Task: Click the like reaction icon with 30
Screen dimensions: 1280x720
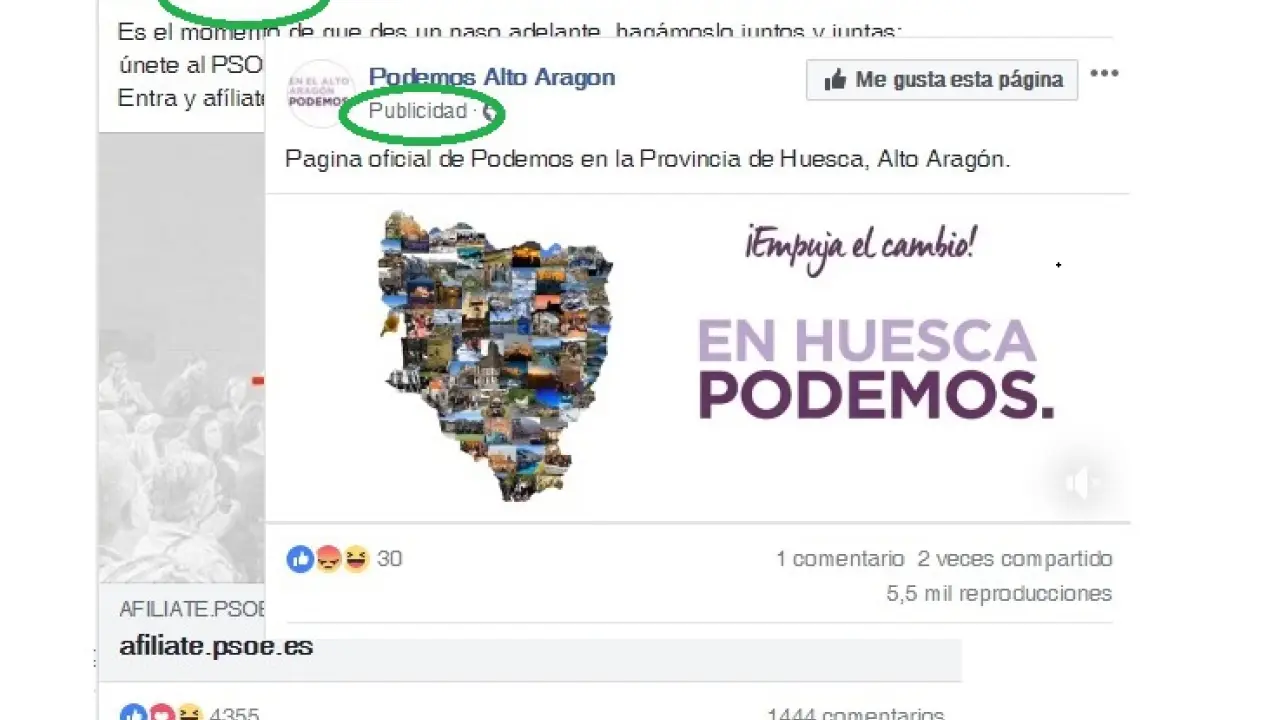Action: 300,559
